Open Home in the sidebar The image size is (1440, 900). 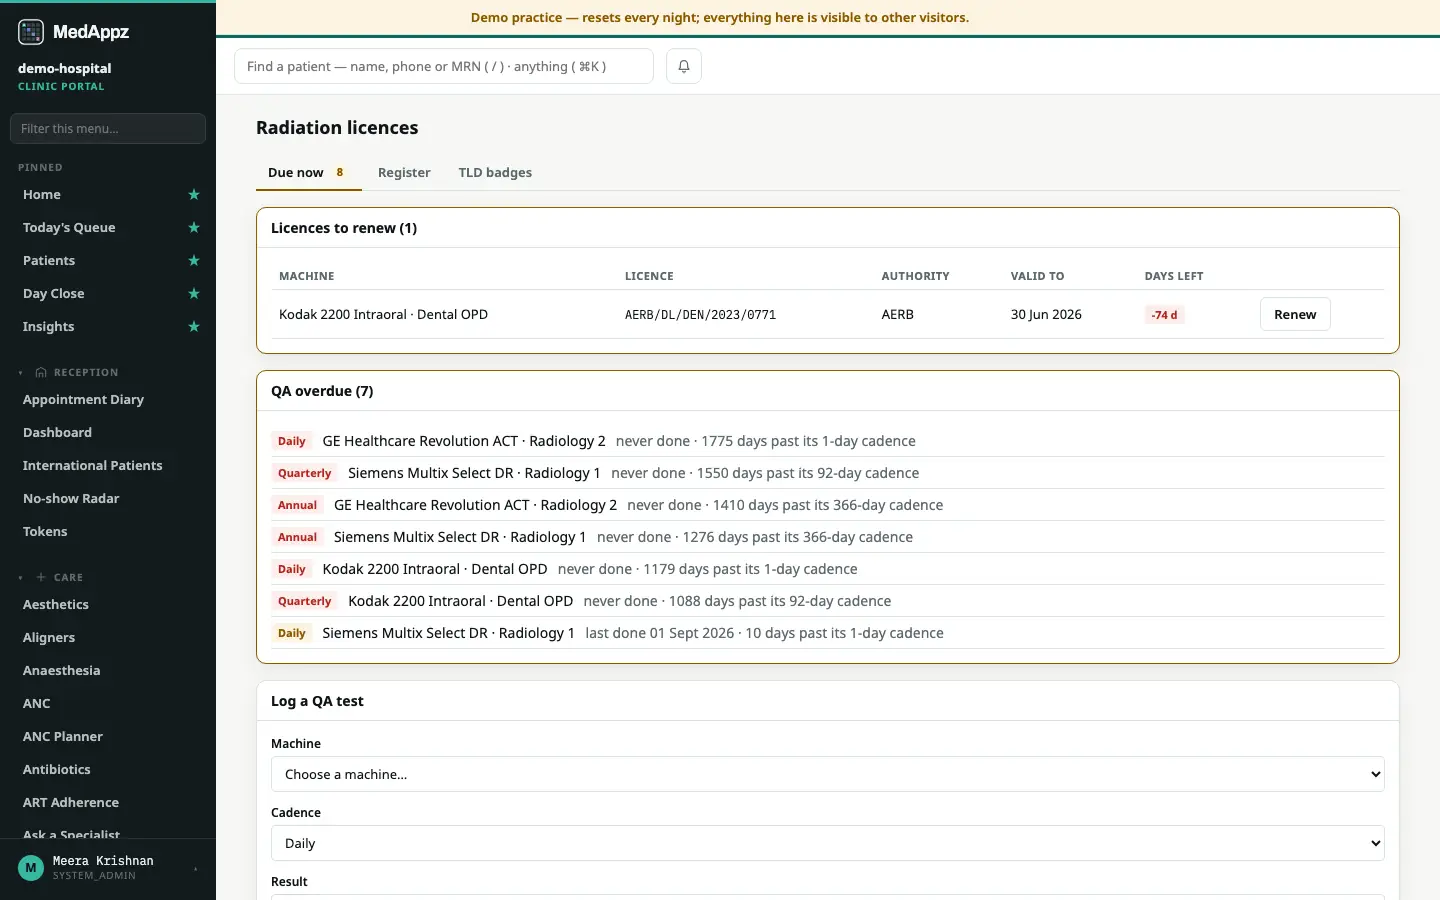point(42,194)
